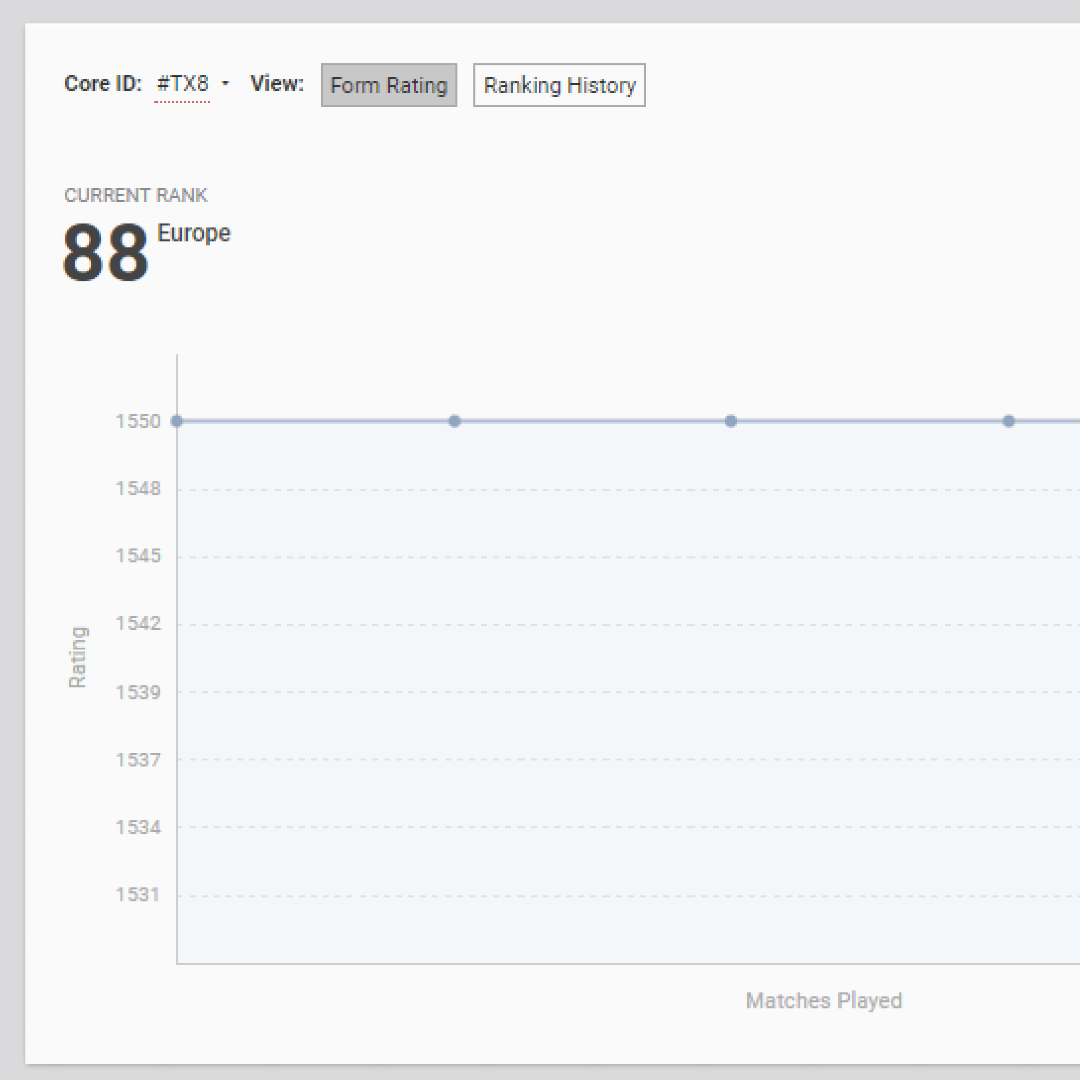Screen dimensions: 1080x1080
Task: Select the fourth data point on the line
Action: (1008, 421)
